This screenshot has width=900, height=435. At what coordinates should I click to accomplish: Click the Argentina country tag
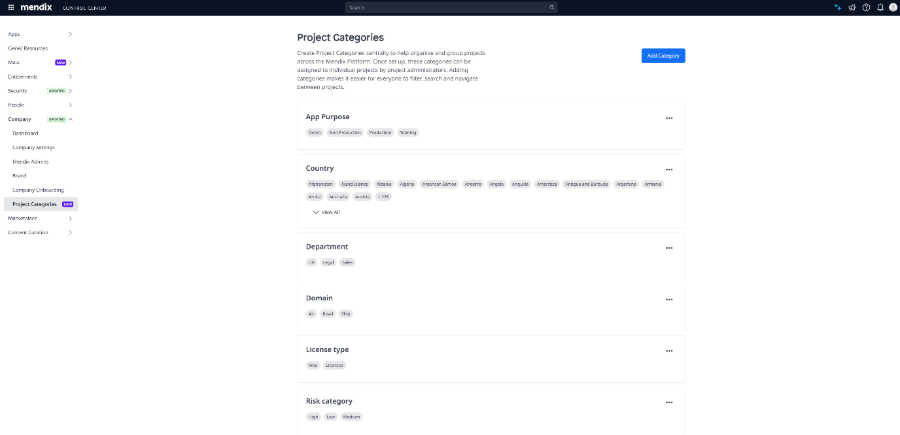coord(626,184)
